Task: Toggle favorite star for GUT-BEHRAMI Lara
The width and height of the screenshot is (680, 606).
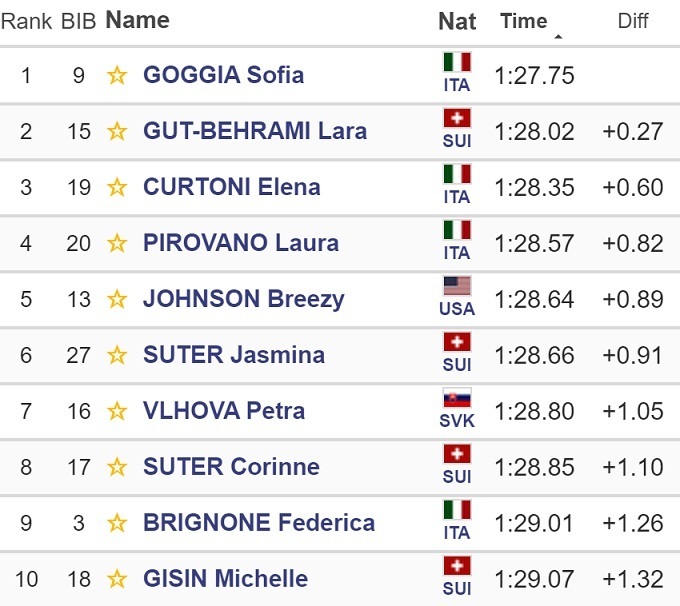Action: [117, 131]
